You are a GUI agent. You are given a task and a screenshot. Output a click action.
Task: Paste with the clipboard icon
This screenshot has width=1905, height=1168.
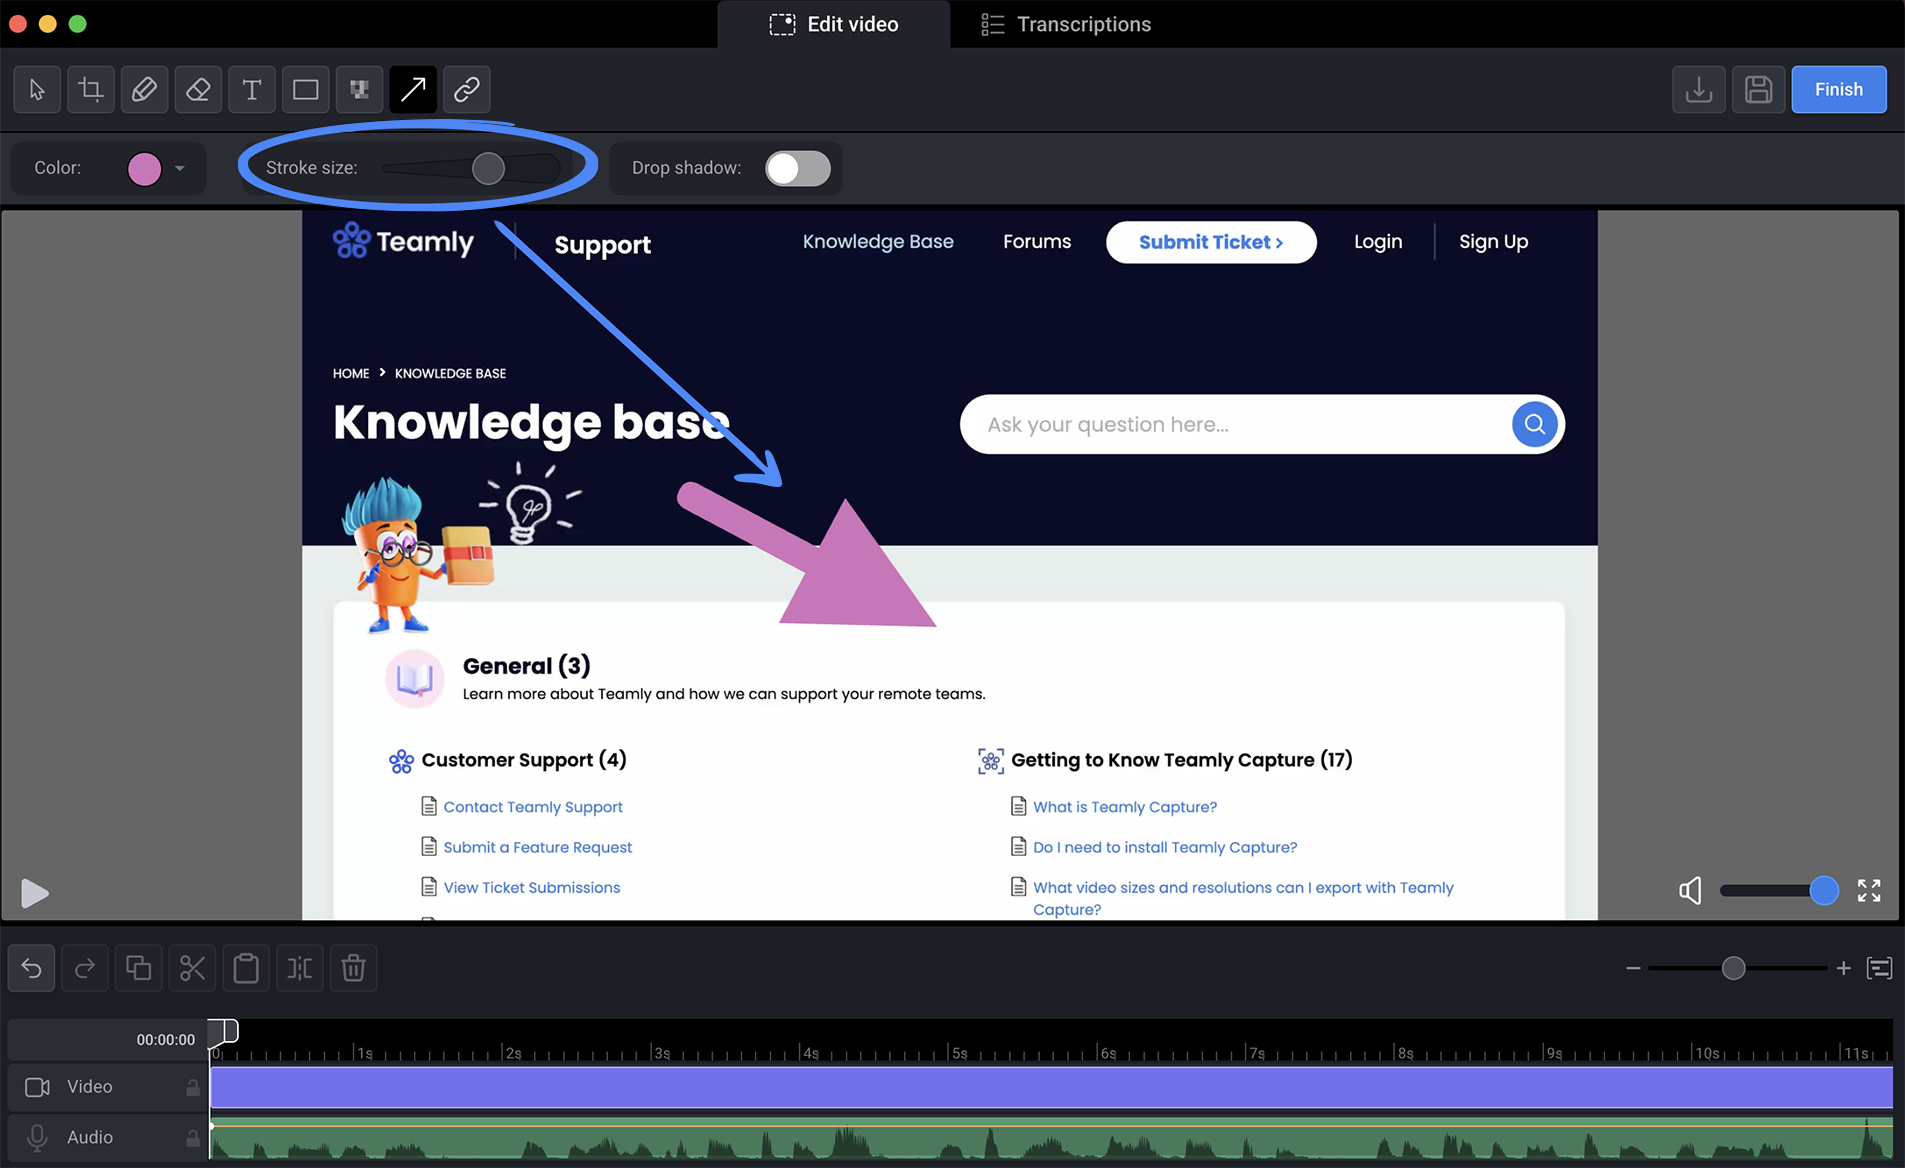click(246, 968)
